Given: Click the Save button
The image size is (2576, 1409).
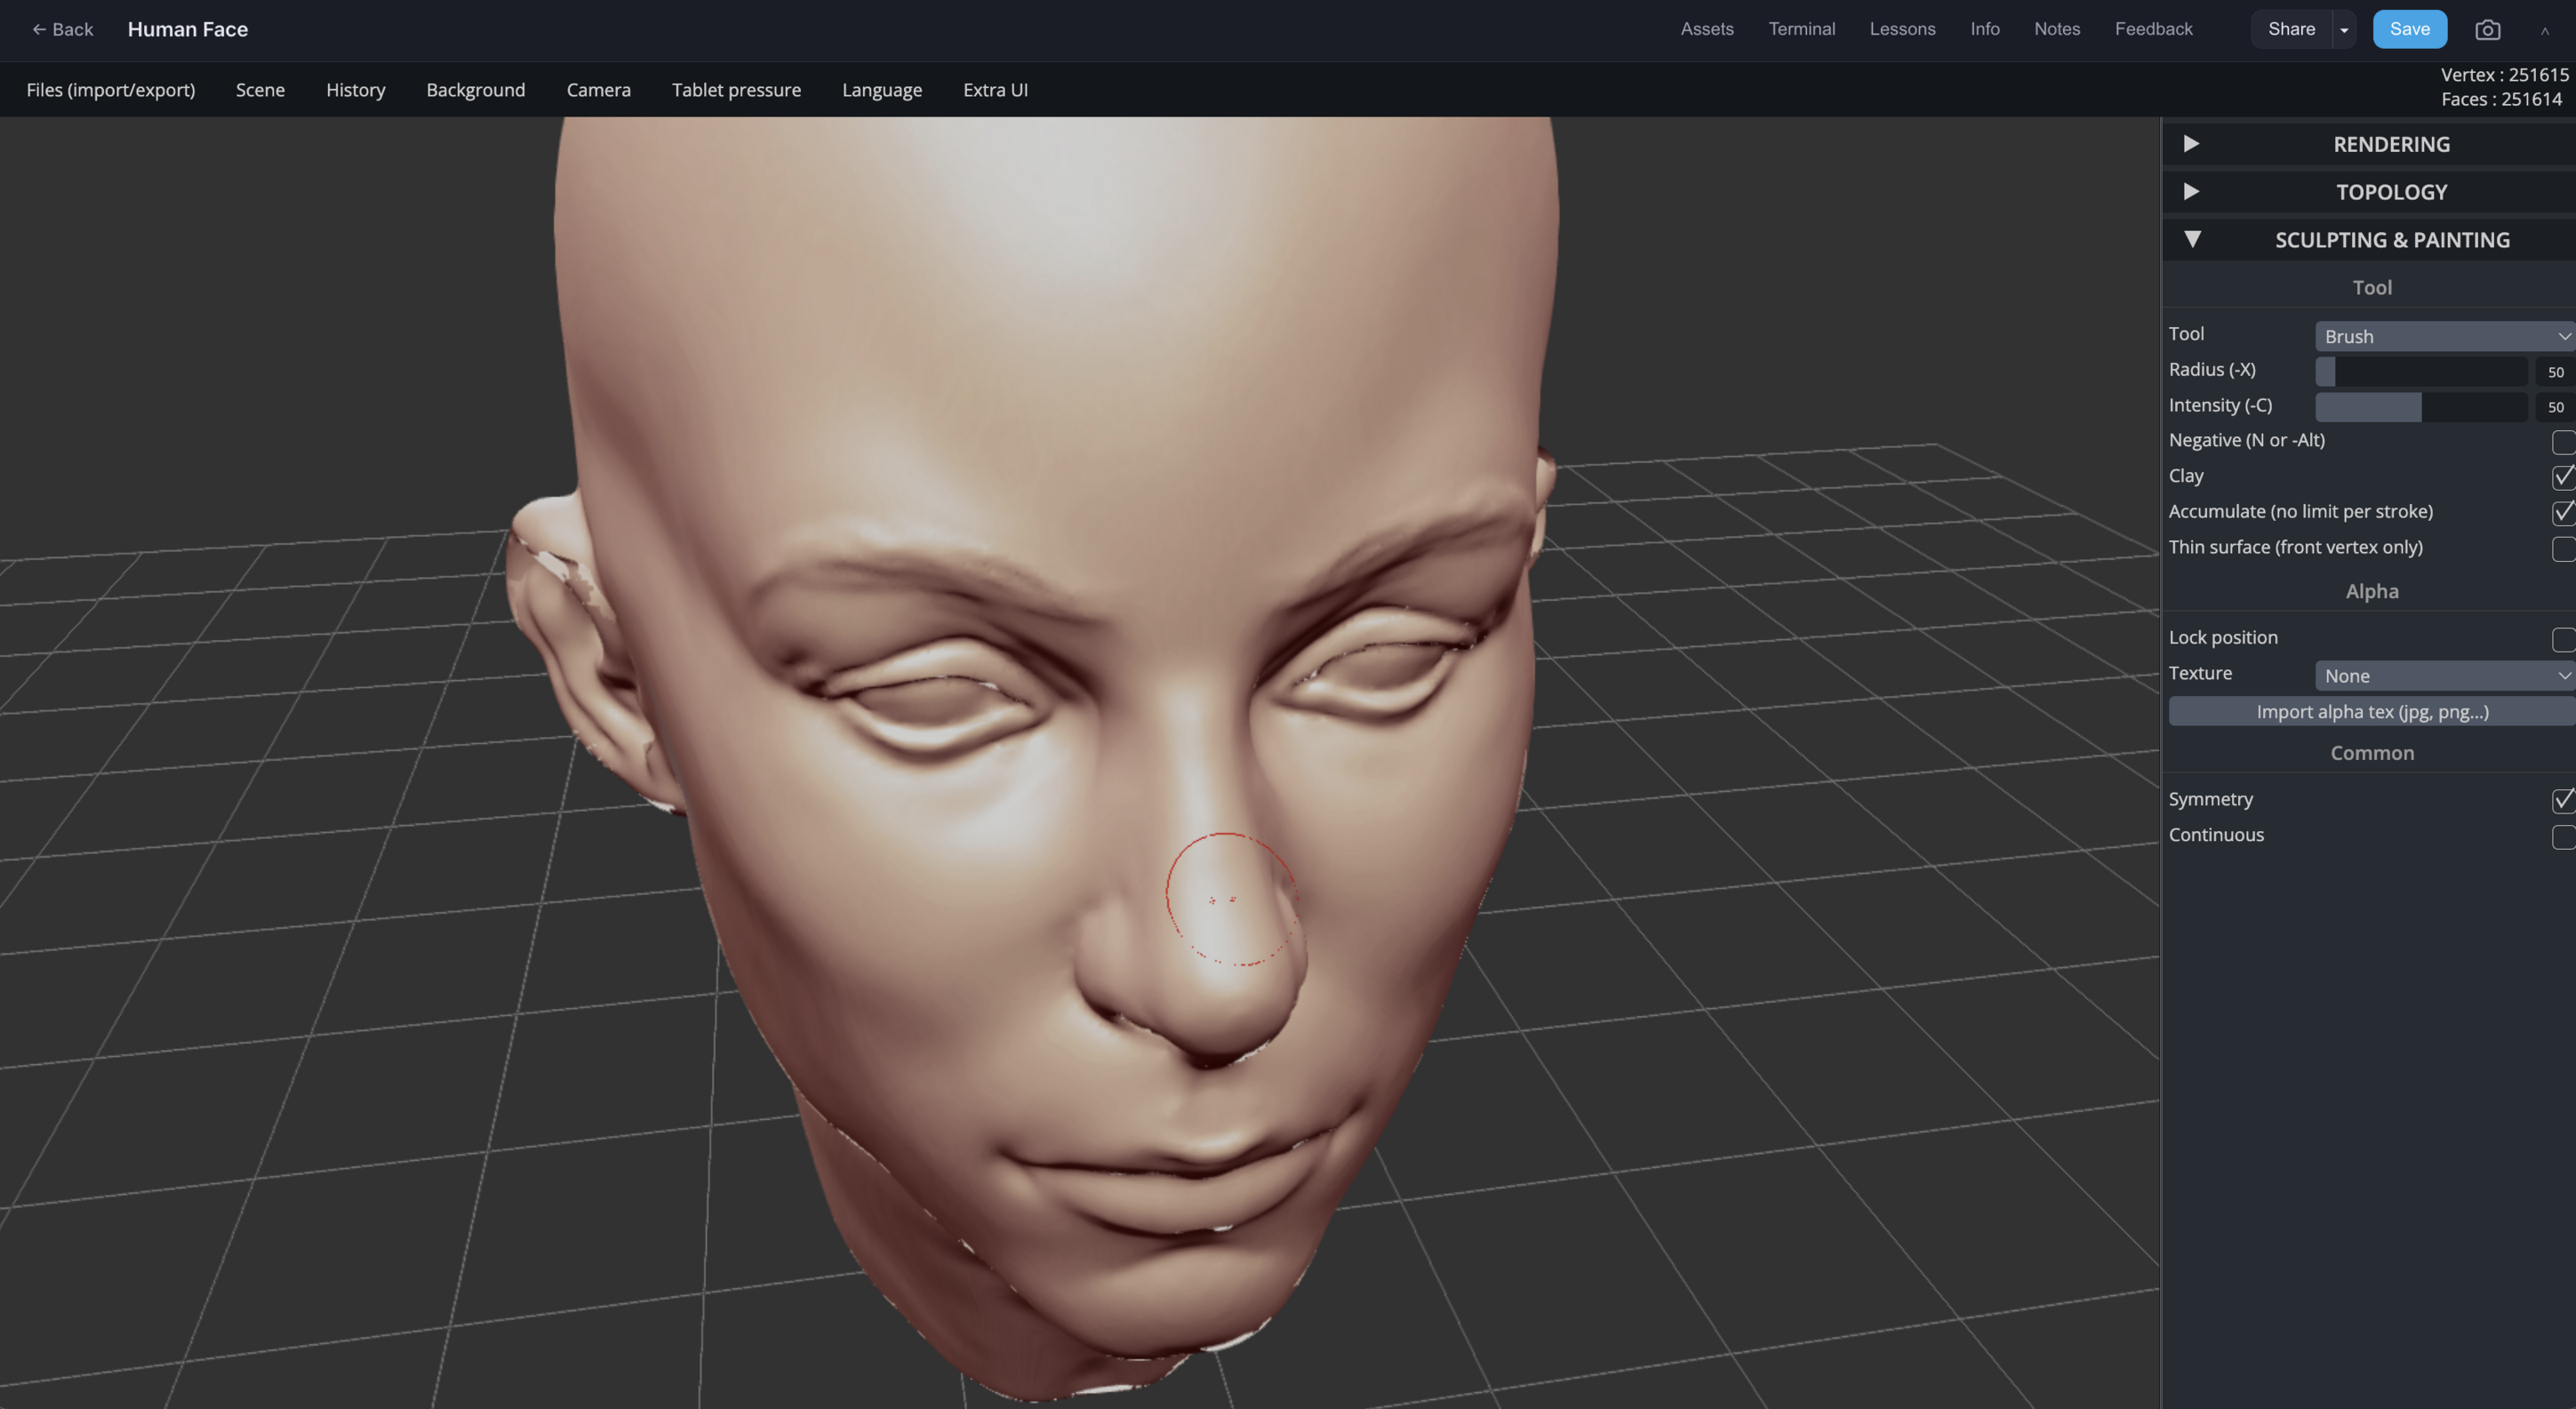Looking at the screenshot, I should (2410, 29).
